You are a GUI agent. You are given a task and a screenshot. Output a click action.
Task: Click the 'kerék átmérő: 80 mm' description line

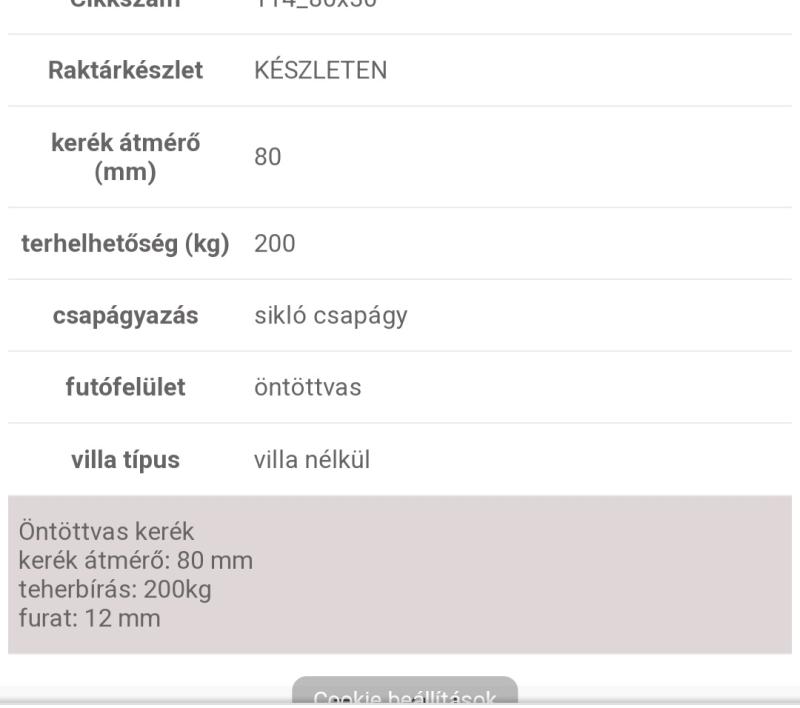[x=136, y=560]
